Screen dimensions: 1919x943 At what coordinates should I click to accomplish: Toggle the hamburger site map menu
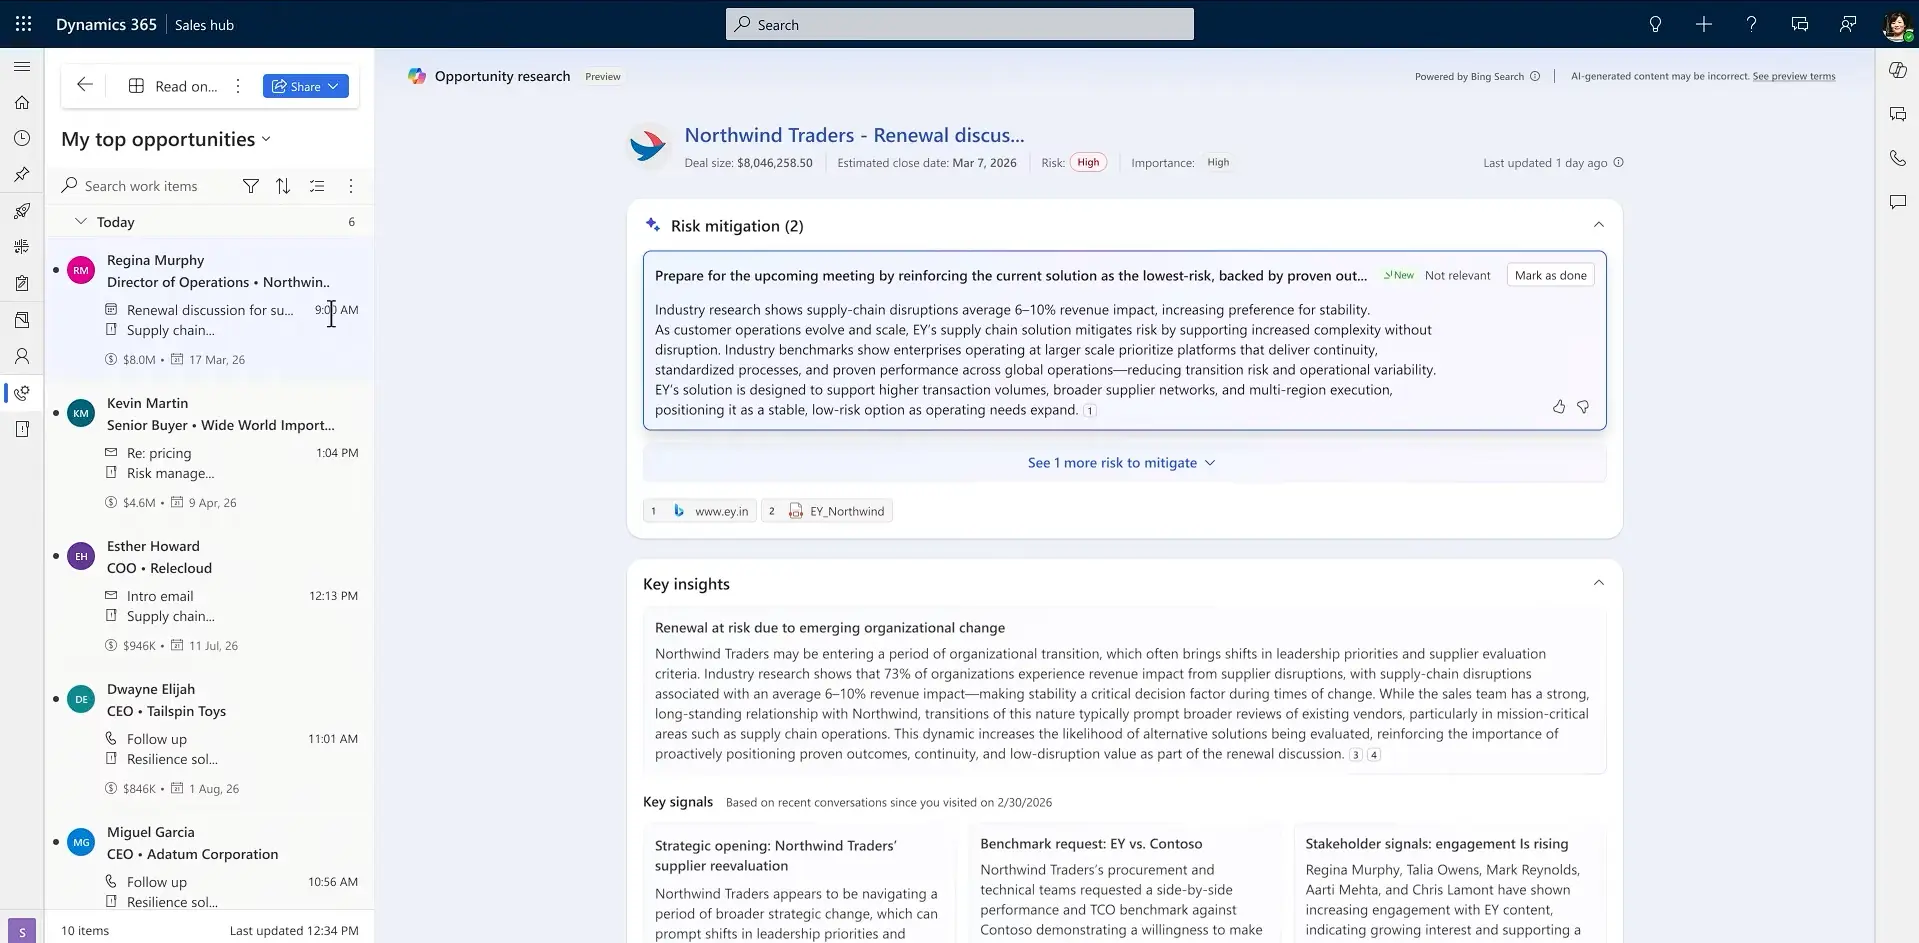(22, 66)
